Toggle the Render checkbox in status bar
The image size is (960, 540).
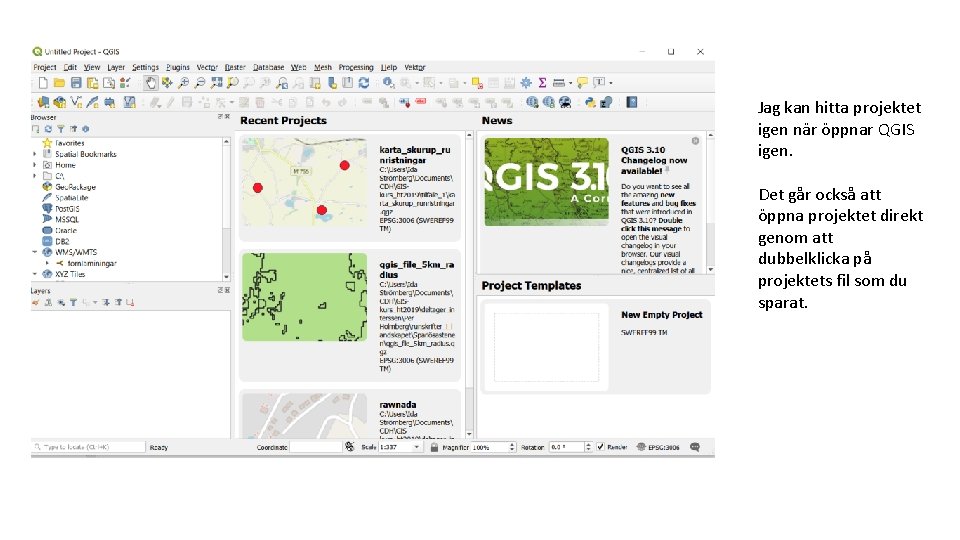(601, 447)
